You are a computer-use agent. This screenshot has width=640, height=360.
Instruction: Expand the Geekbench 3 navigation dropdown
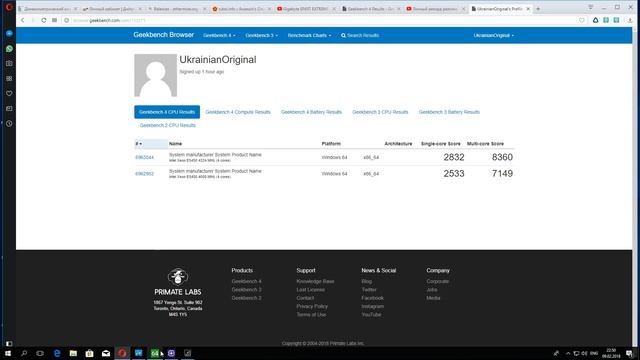[262, 36]
